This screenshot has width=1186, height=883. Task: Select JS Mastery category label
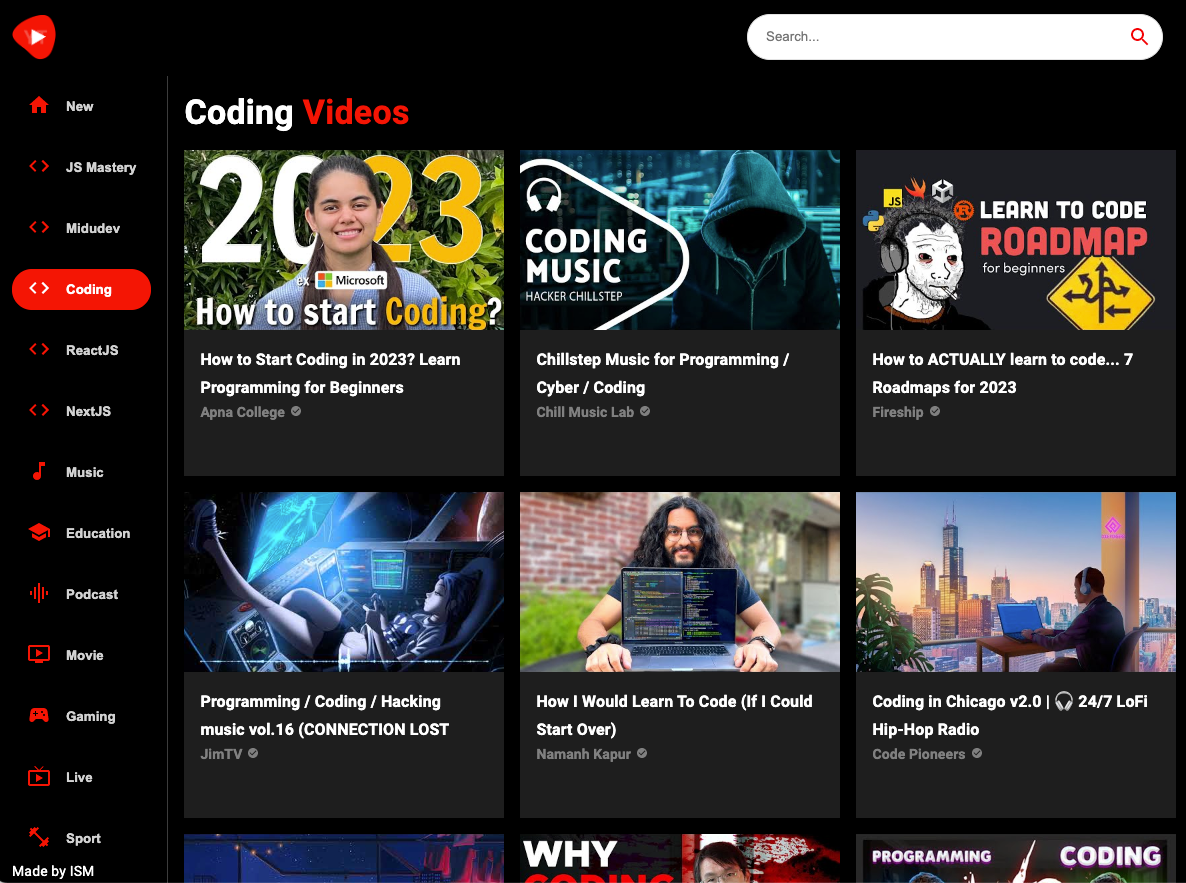[x=101, y=167]
